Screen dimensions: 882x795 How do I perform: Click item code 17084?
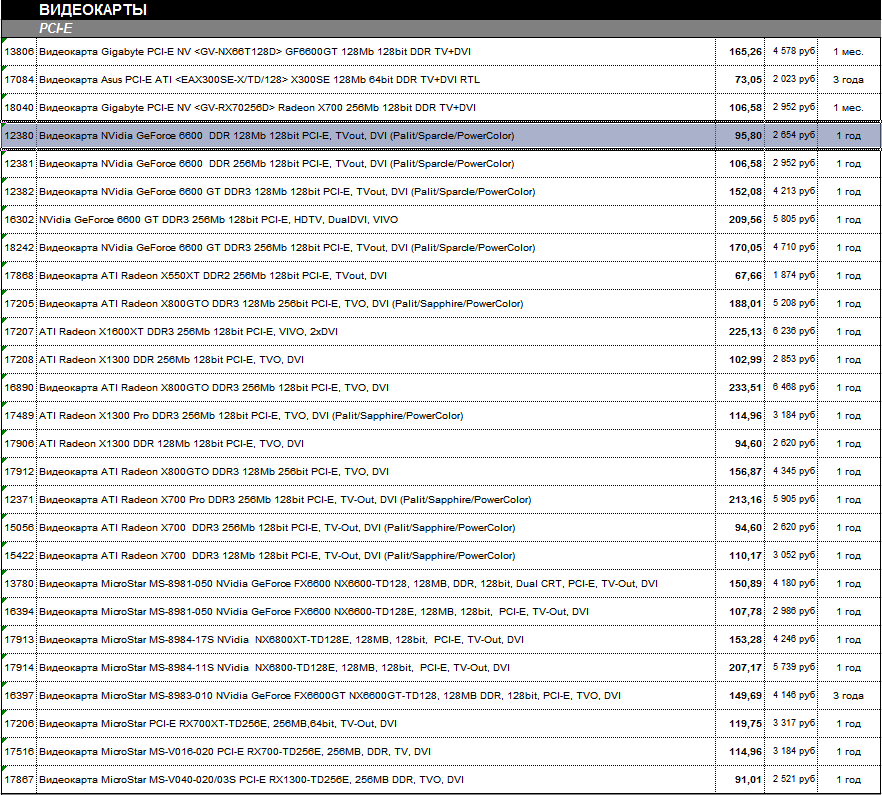click(19, 80)
